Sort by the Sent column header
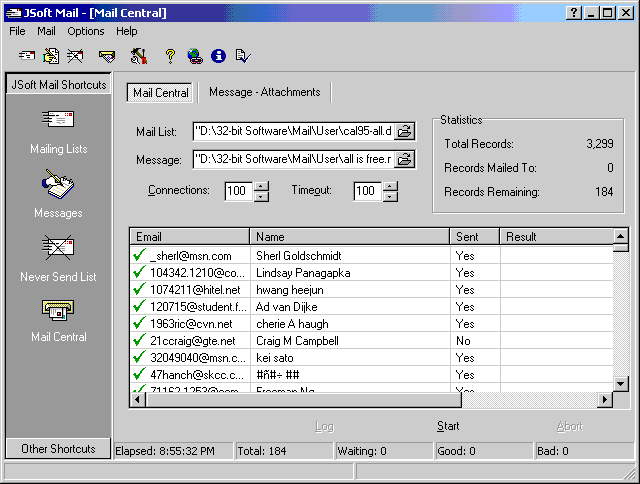 475,236
